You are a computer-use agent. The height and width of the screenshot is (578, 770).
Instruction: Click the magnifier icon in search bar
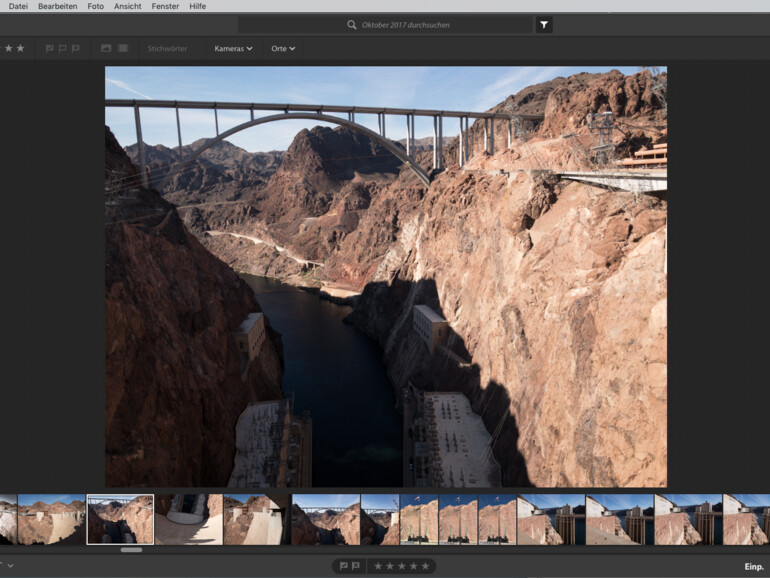pyautogui.click(x=352, y=25)
